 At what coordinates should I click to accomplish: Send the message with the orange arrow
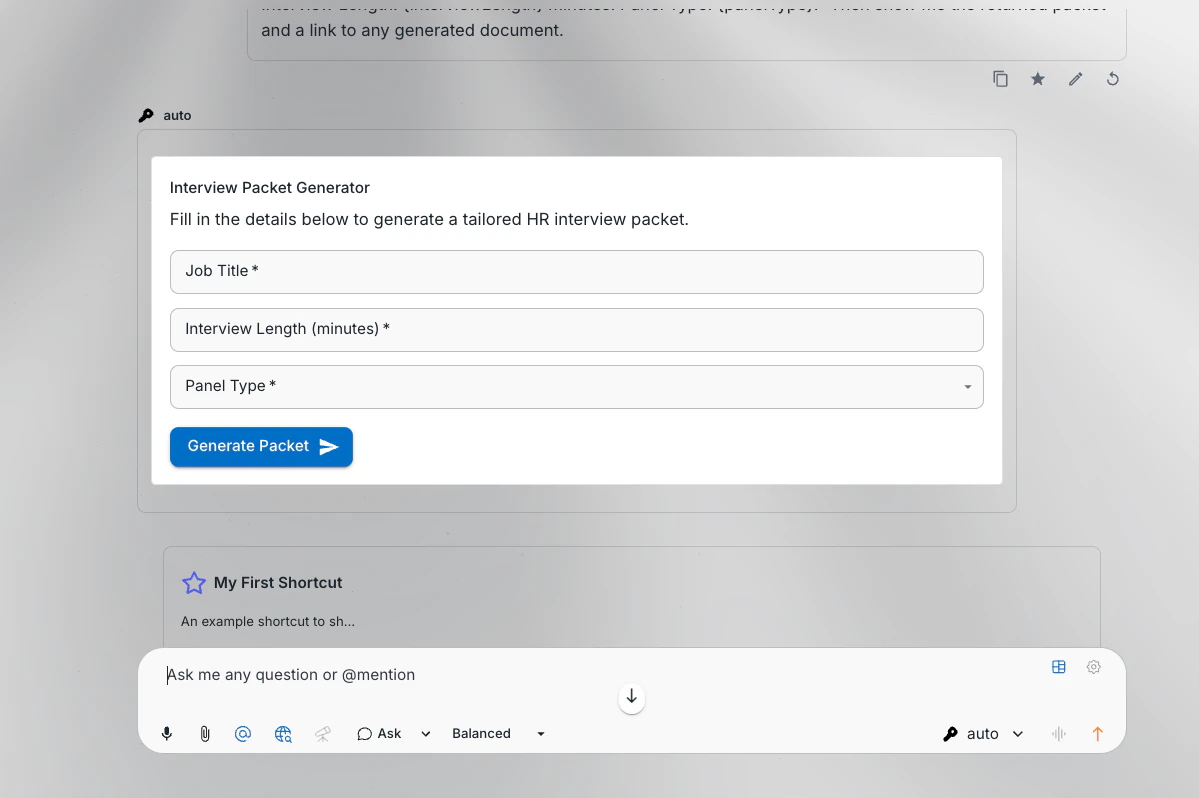point(1097,734)
